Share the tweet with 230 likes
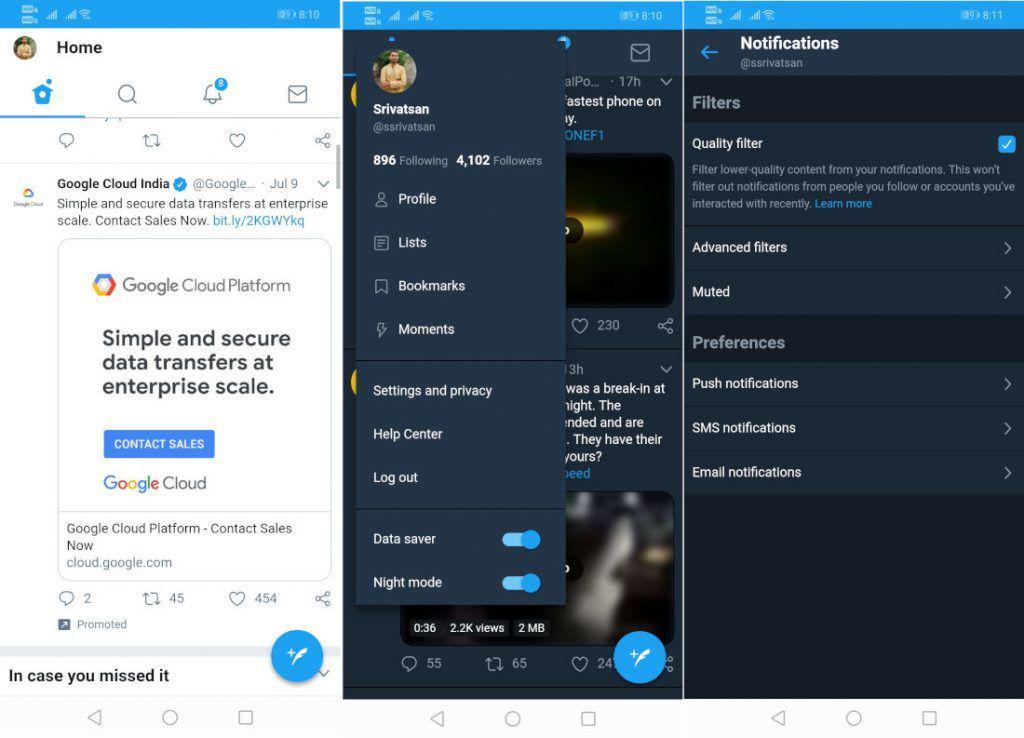This screenshot has width=1024, height=738. (665, 326)
